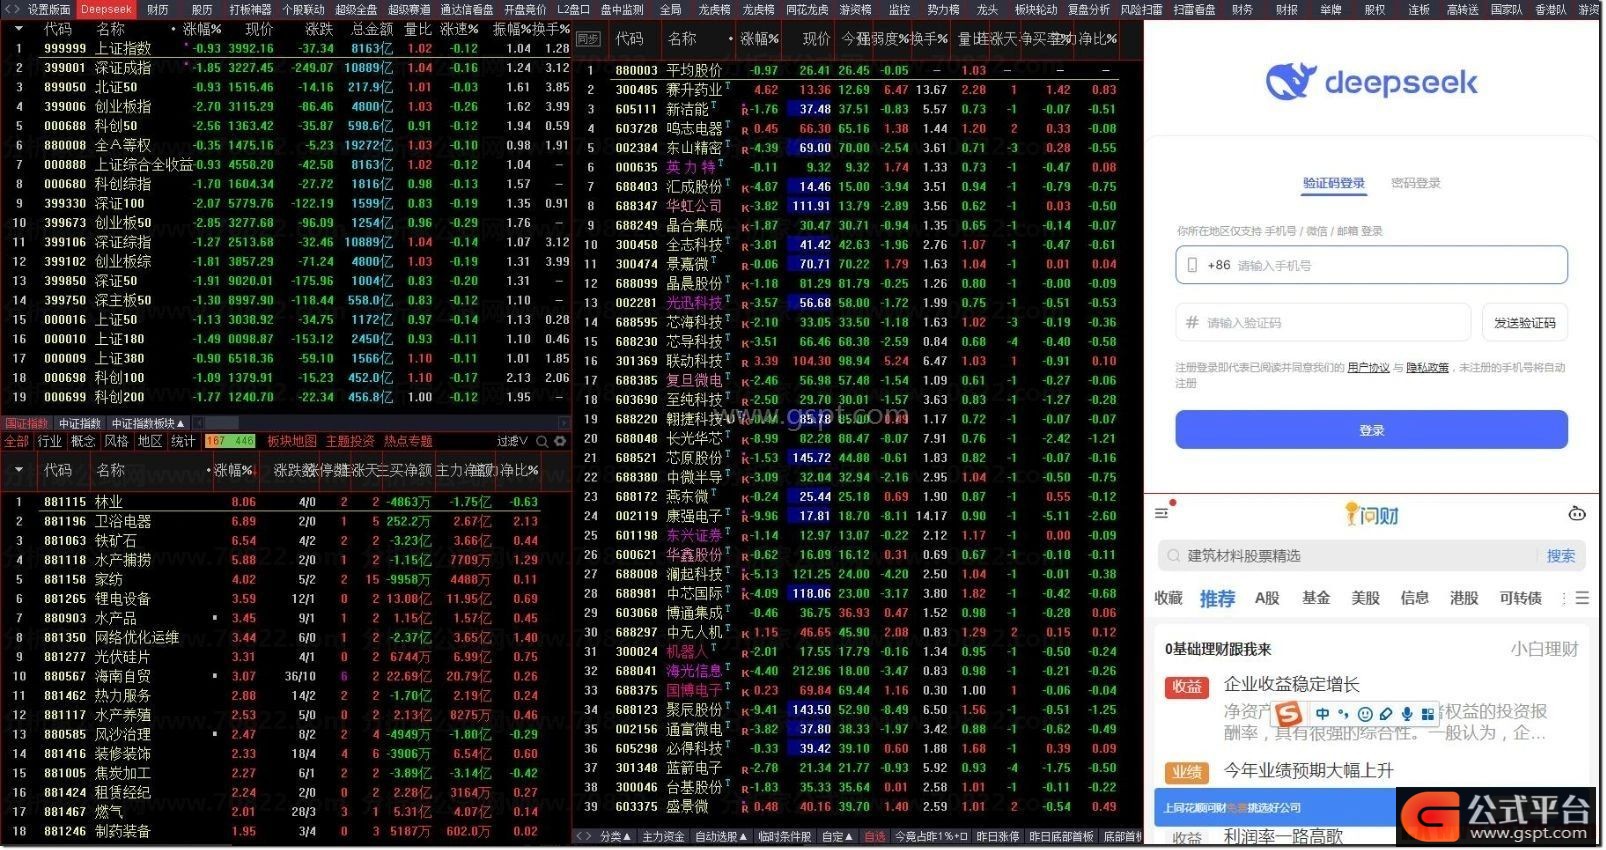Click the search magnifier icon in sector panel
1606x850 pixels.
click(x=542, y=441)
